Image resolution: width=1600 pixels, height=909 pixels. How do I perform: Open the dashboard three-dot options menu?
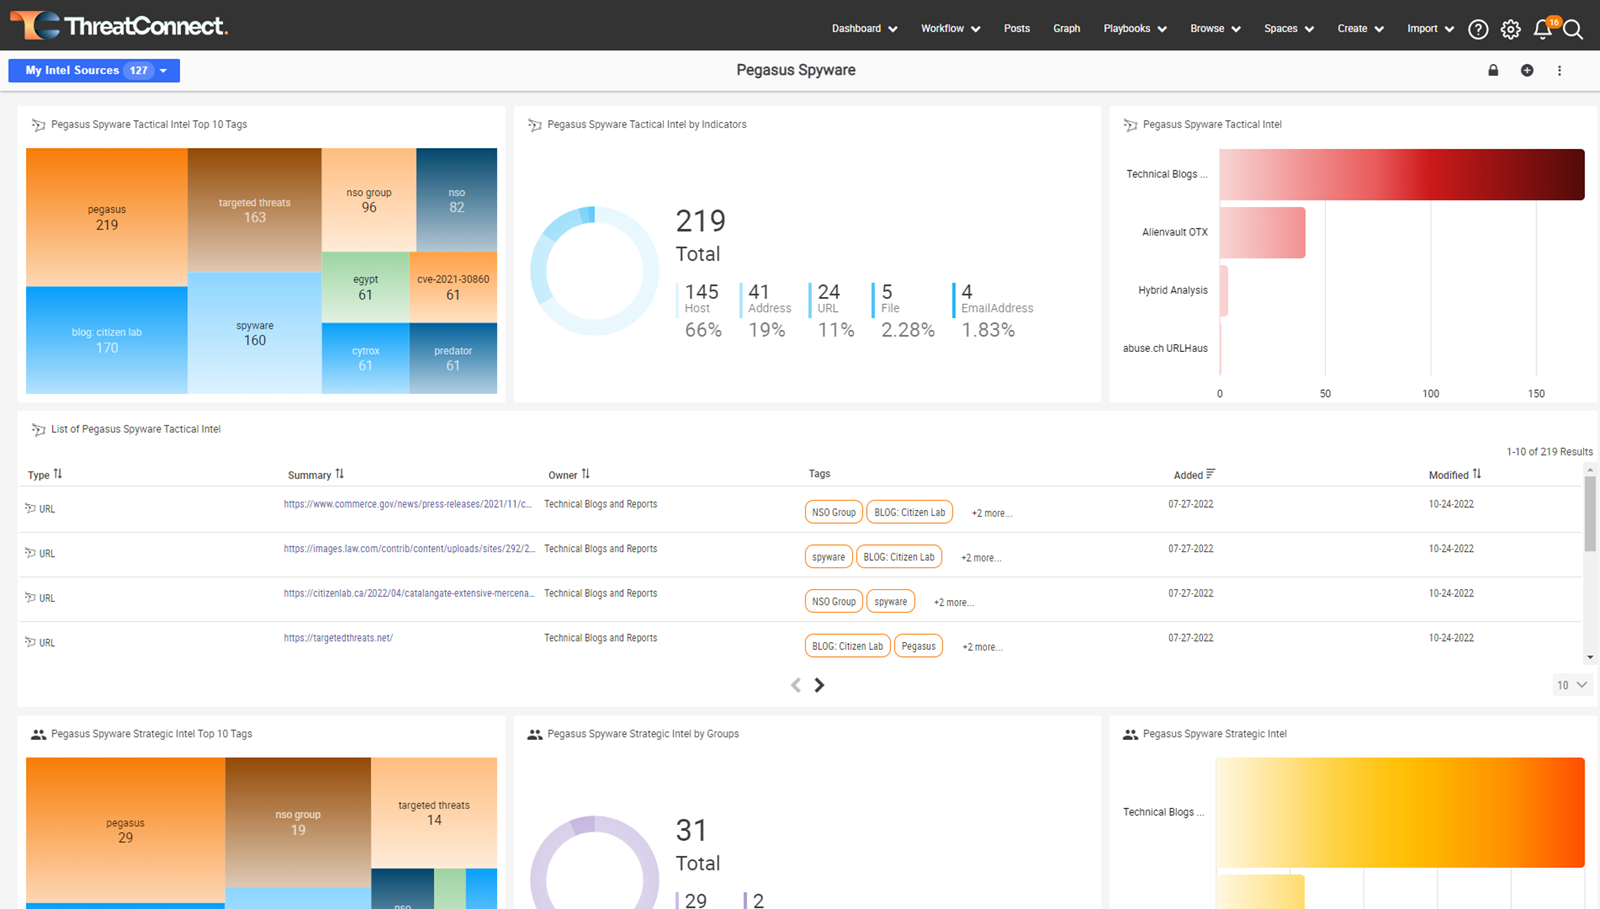click(x=1559, y=70)
